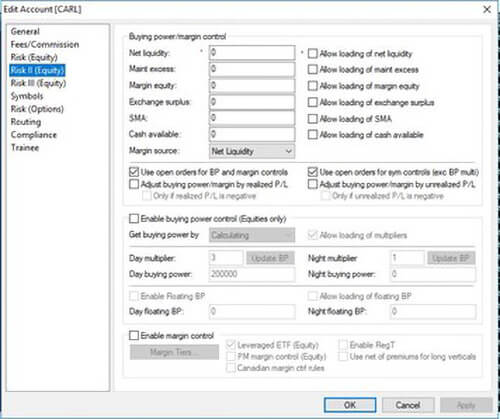Screen dimensions: 500x419
Task: Click the Cancel button
Action: point(408,405)
